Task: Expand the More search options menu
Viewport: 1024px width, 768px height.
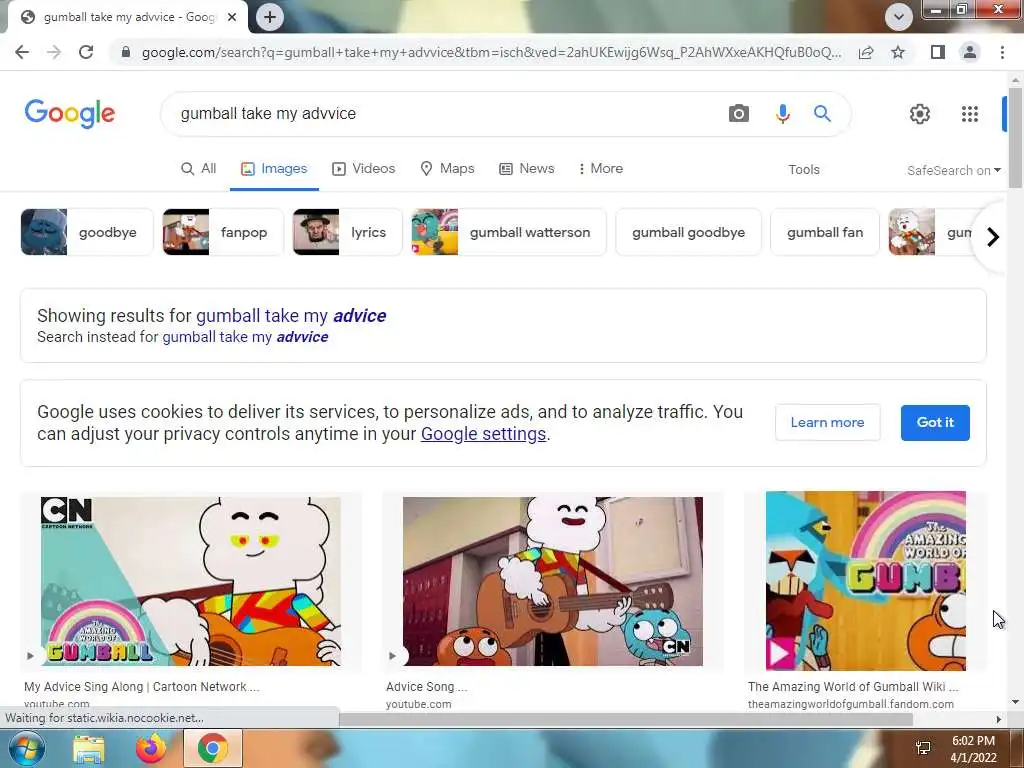Action: tap(601, 168)
